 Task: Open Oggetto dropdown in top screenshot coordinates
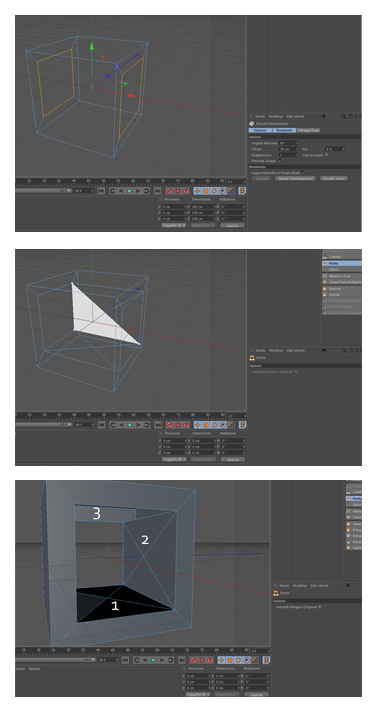click(174, 225)
